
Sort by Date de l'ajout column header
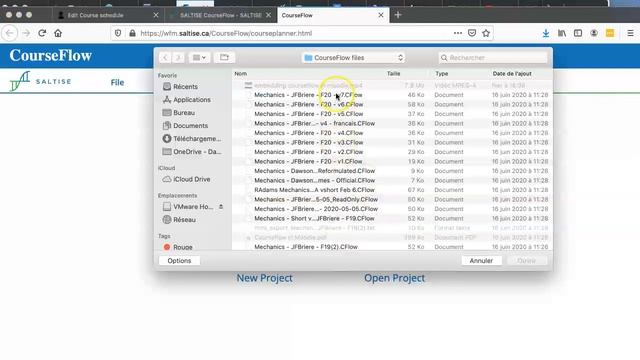point(512,73)
